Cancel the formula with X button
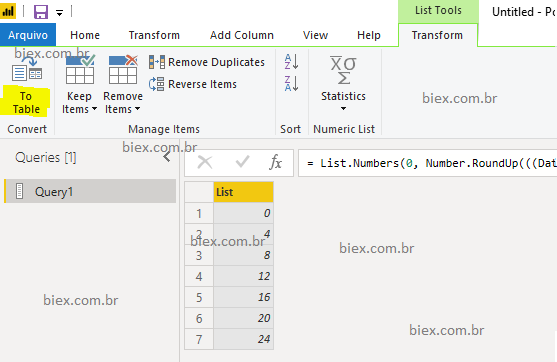Image resolution: width=557 pixels, height=362 pixels. (x=205, y=163)
